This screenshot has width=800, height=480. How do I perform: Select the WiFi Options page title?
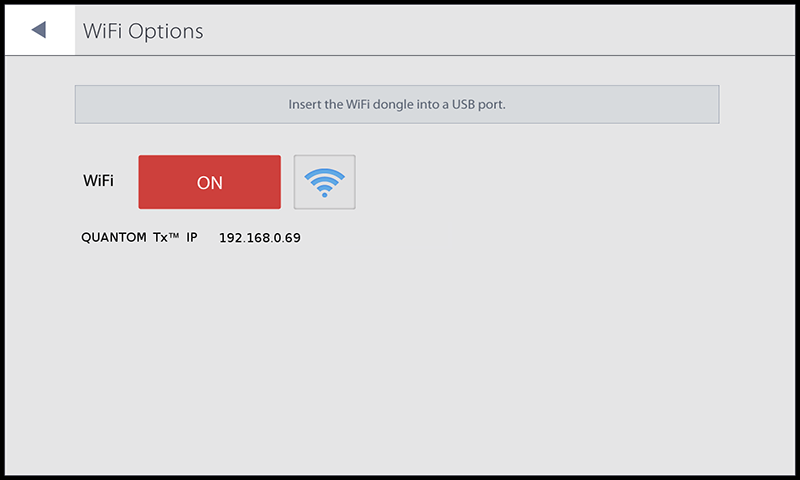point(143,31)
